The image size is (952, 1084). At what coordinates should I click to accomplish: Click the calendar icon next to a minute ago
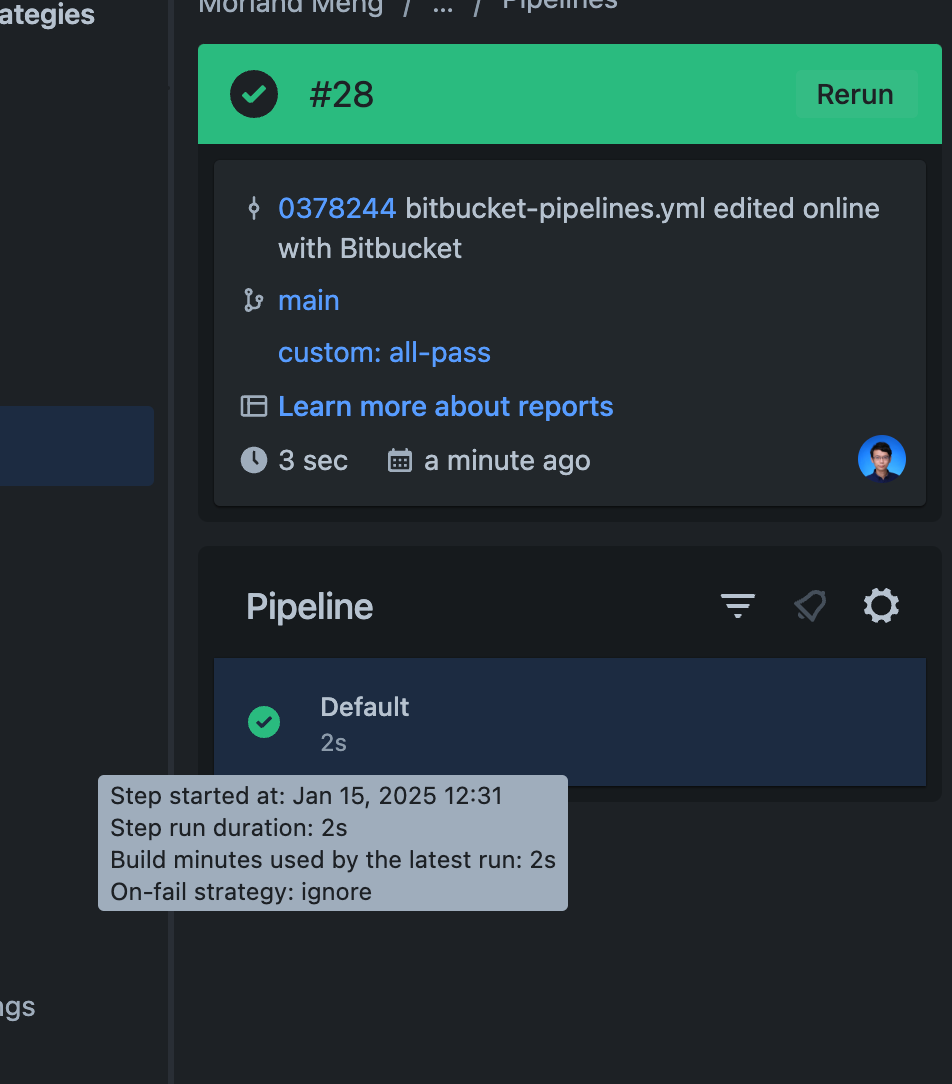(398, 459)
